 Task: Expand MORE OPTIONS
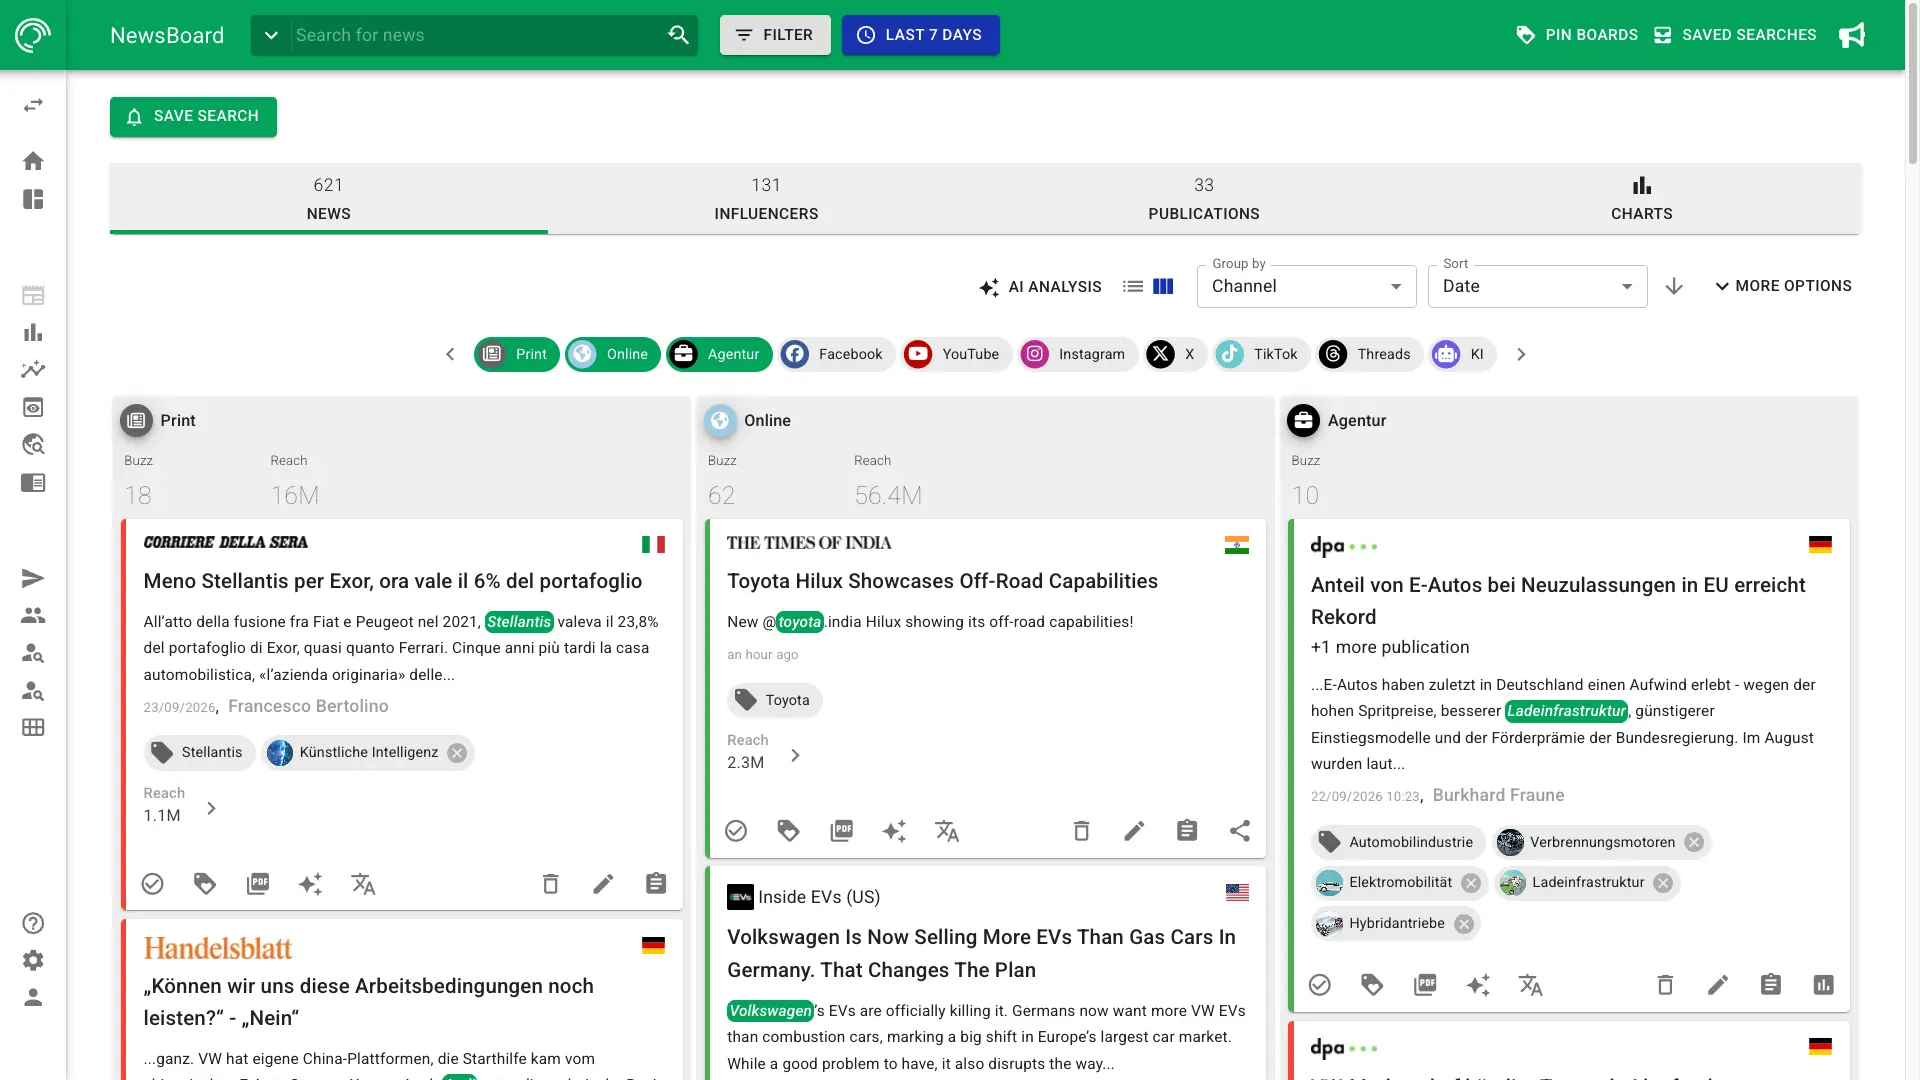coord(1783,286)
